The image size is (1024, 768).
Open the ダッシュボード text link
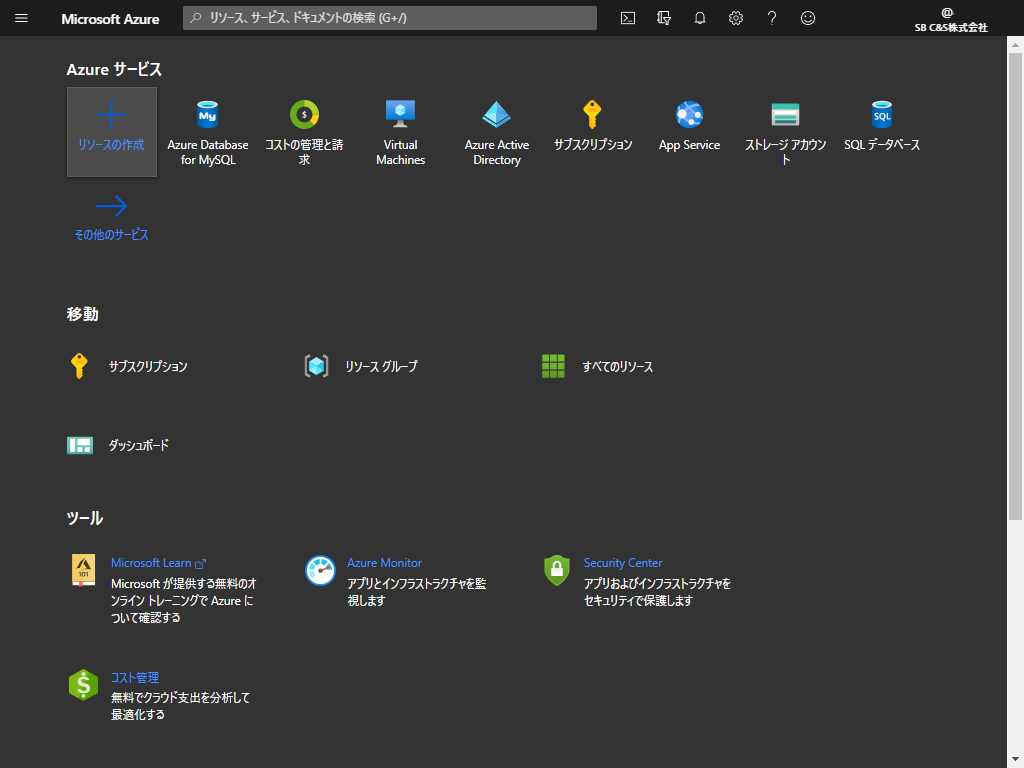click(x=138, y=445)
